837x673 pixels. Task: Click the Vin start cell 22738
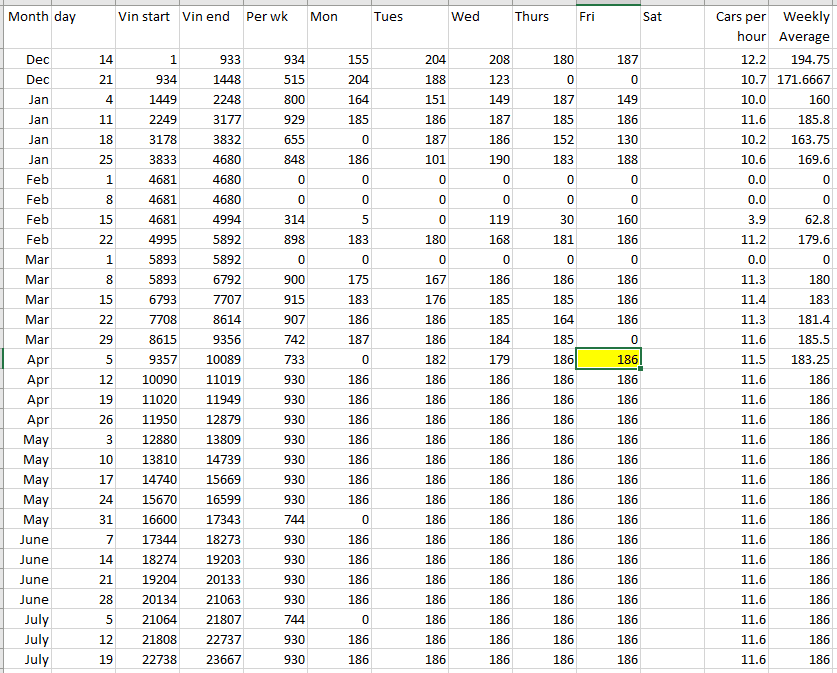147,660
